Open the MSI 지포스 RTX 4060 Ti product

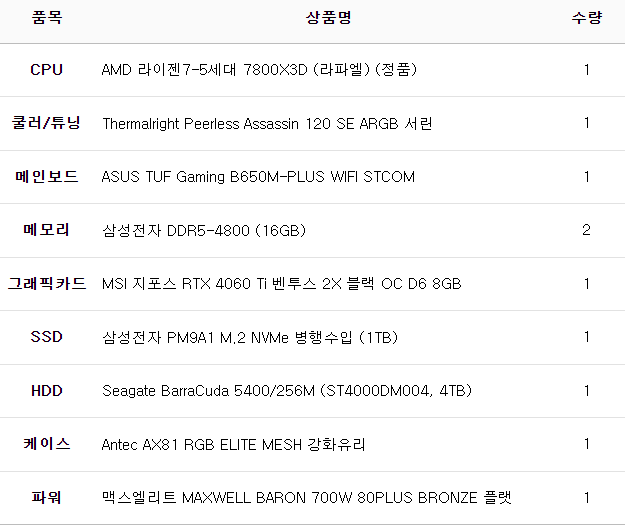281,284
